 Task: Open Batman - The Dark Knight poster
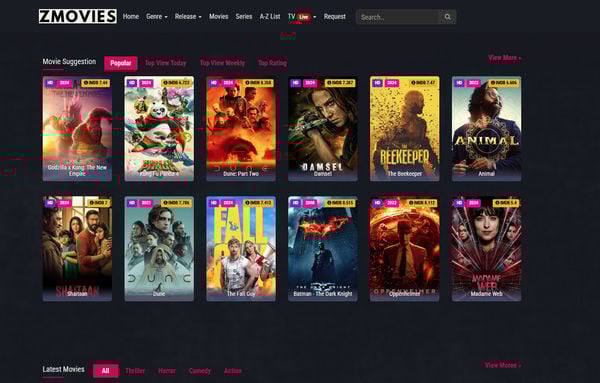pyautogui.click(x=323, y=249)
